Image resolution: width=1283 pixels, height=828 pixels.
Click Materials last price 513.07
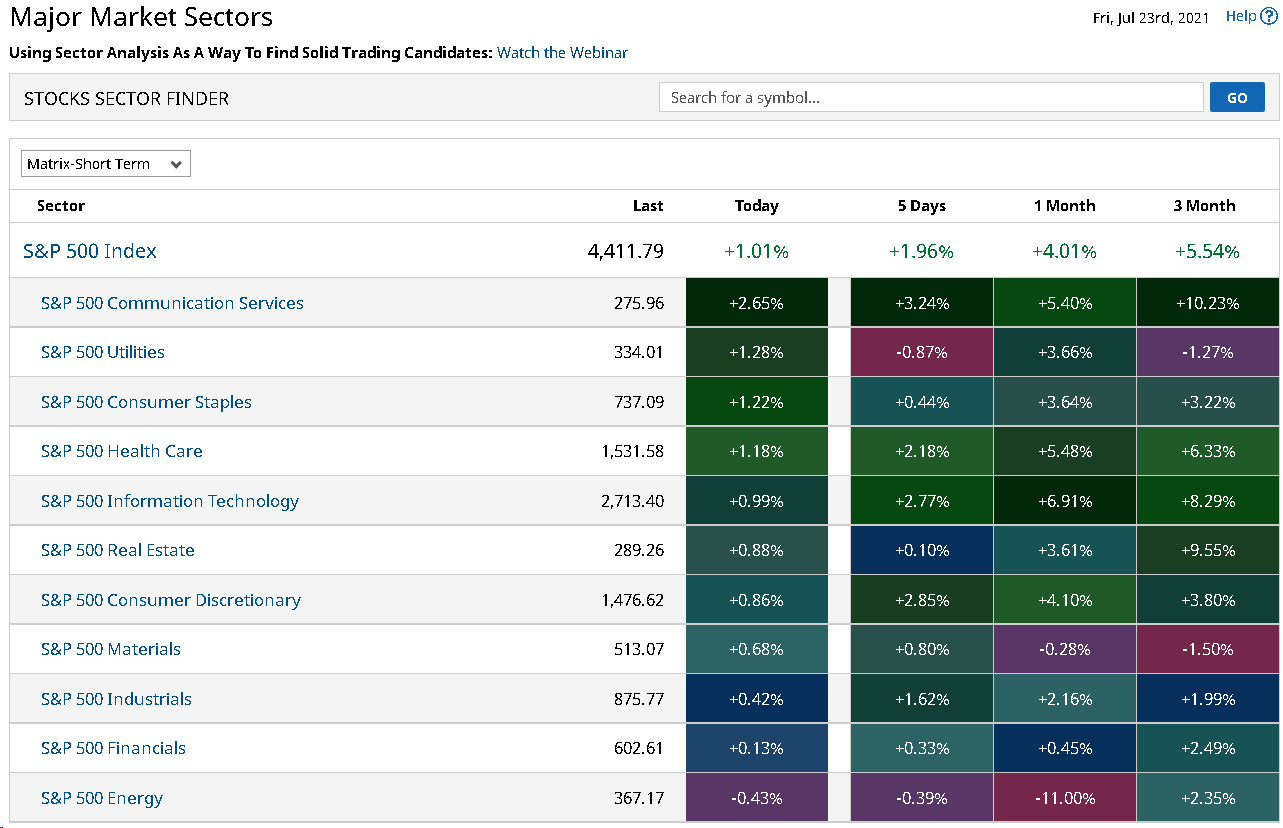[639, 649]
